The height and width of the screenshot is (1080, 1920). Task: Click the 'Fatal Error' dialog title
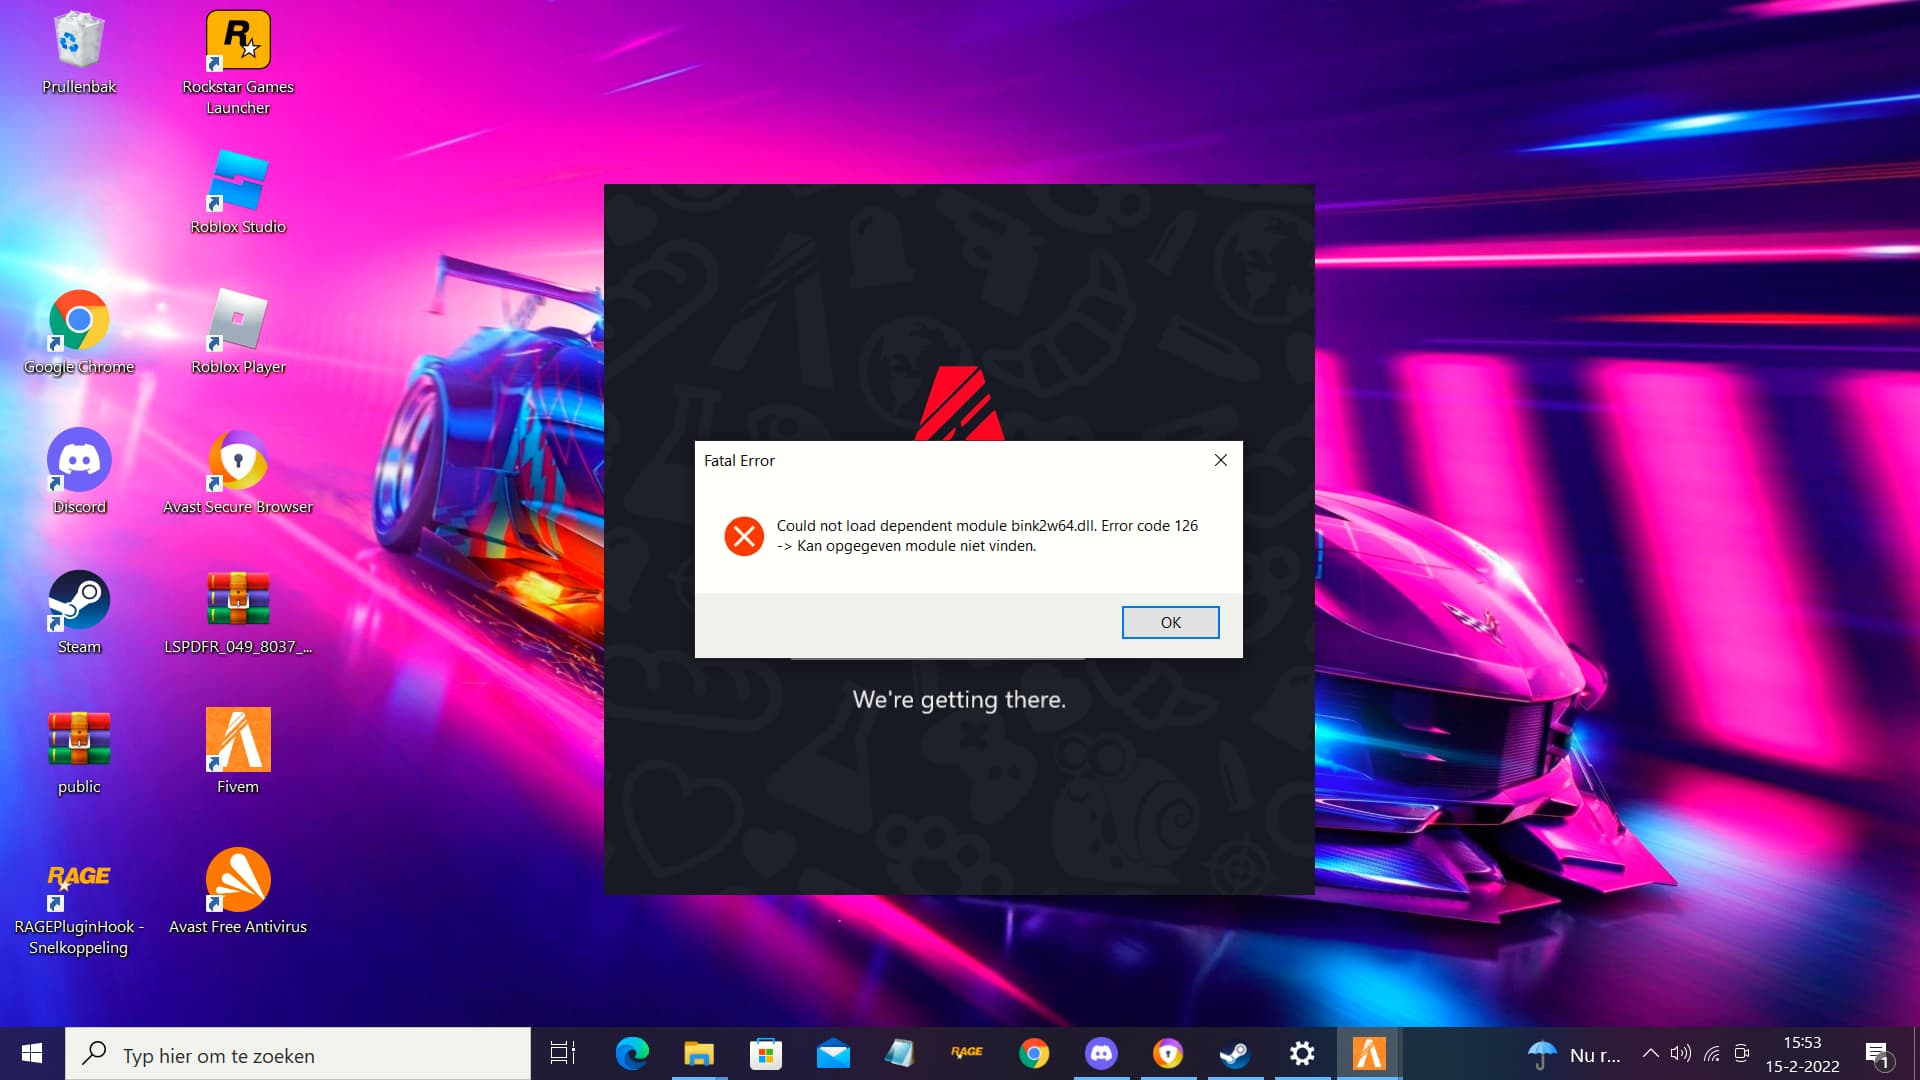click(739, 460)
